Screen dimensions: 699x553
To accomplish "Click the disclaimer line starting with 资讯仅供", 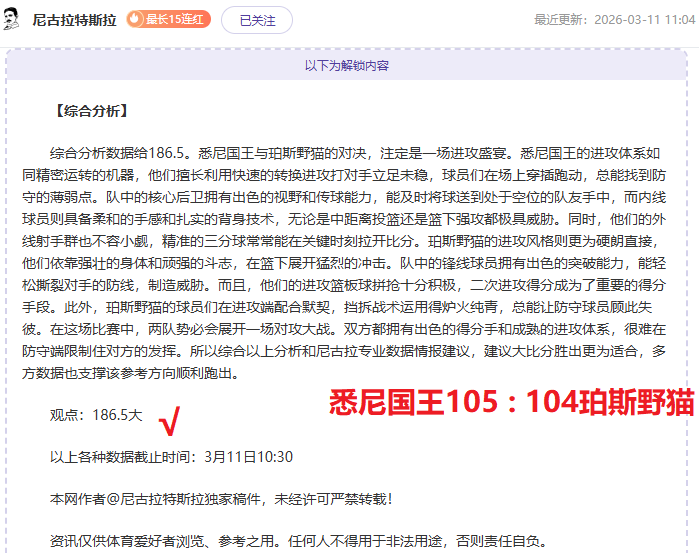I will tap(298, 540).
